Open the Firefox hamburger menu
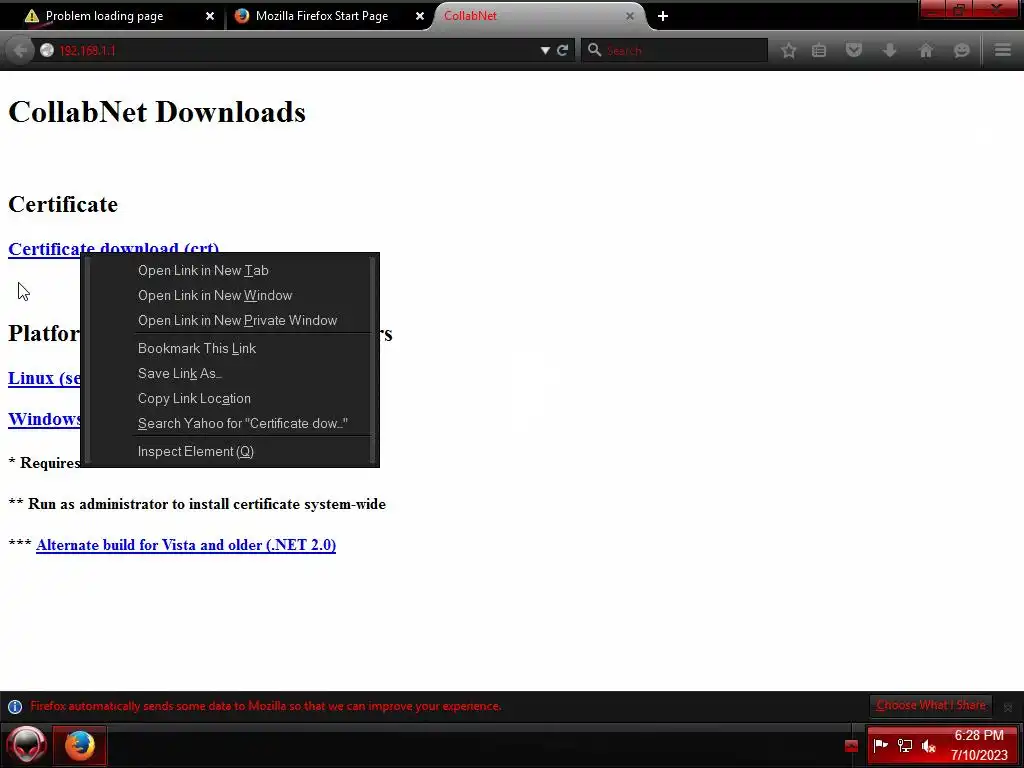Viewport: 1024px width, 768px height. [1003, 50]
